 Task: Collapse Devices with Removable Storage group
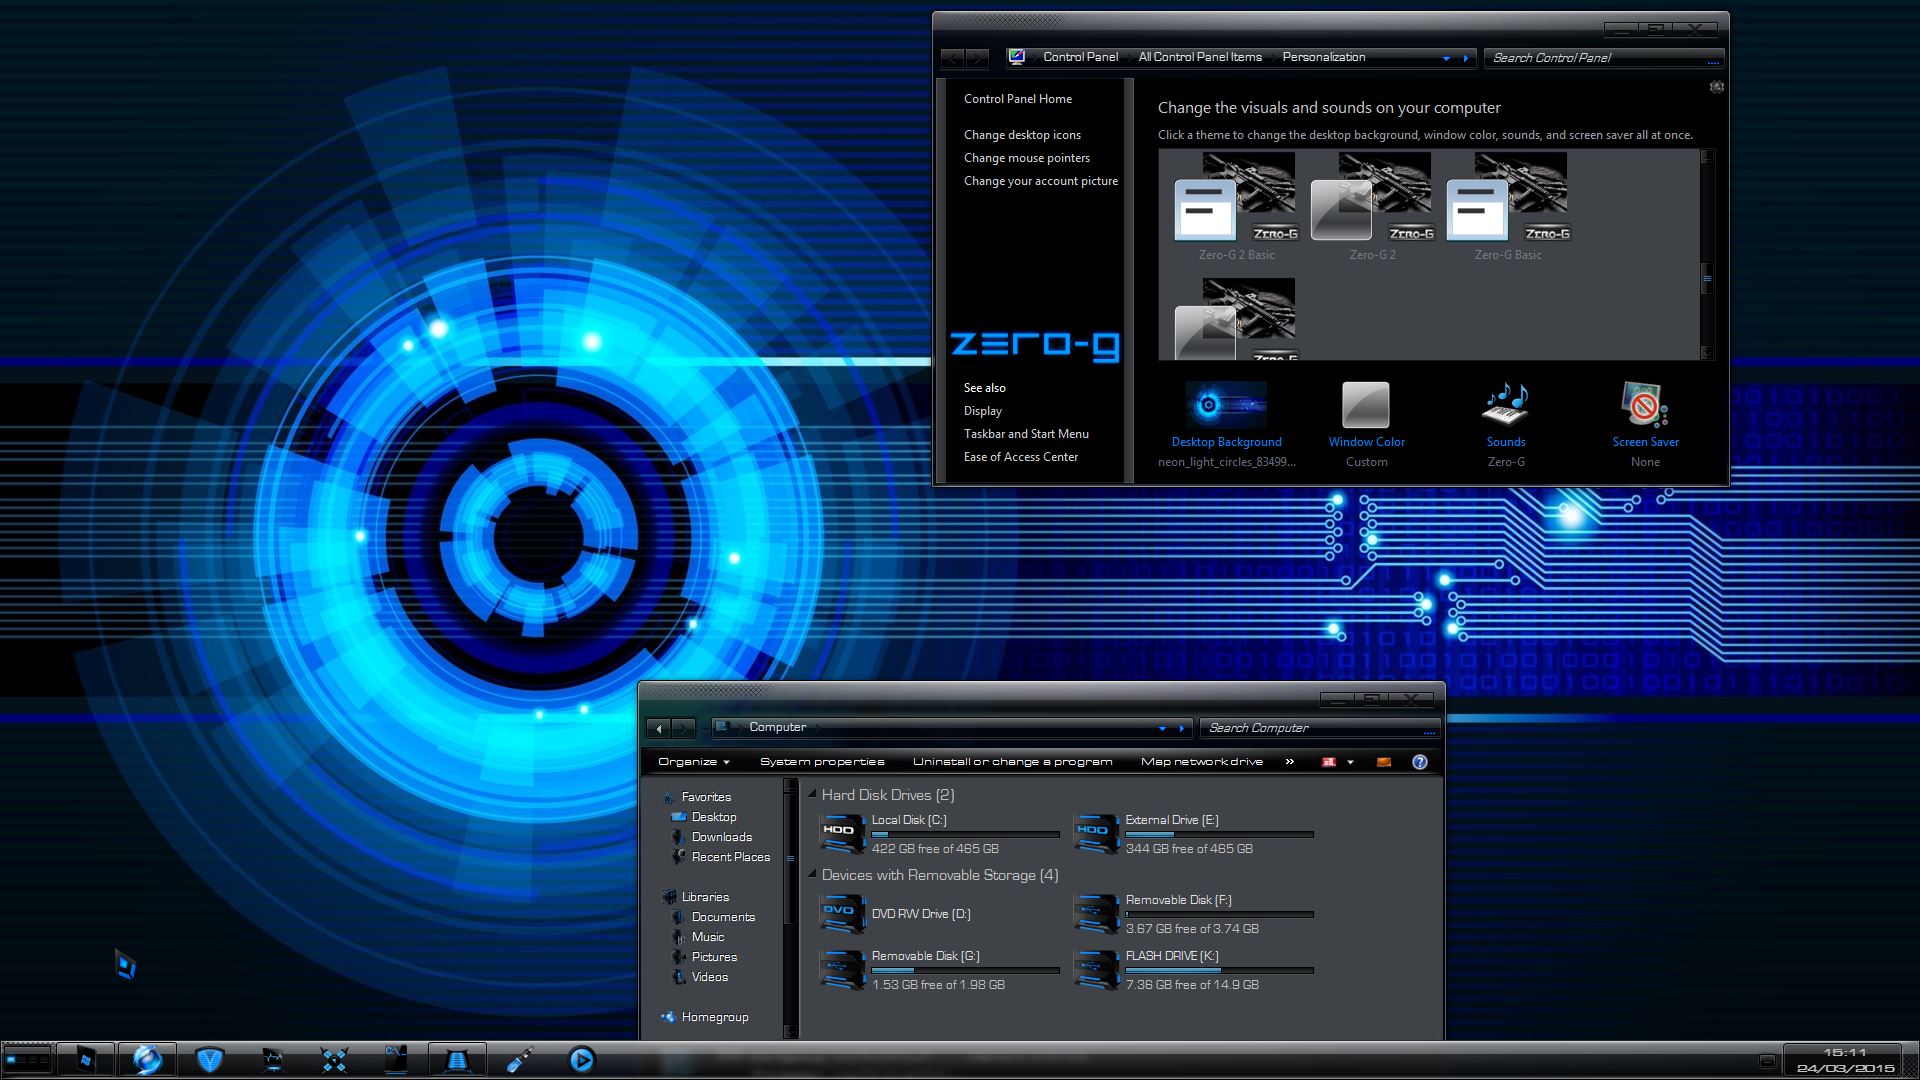point(813,875)
